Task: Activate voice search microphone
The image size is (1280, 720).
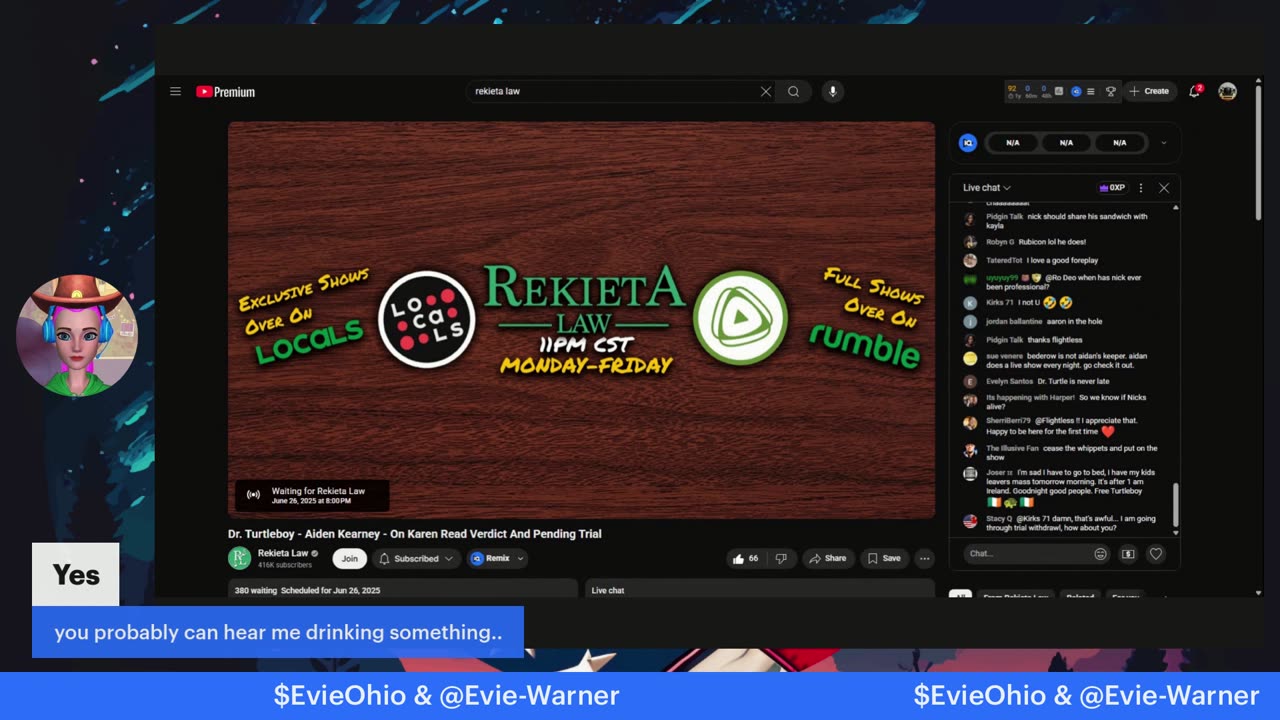Action: pos(832,91)
